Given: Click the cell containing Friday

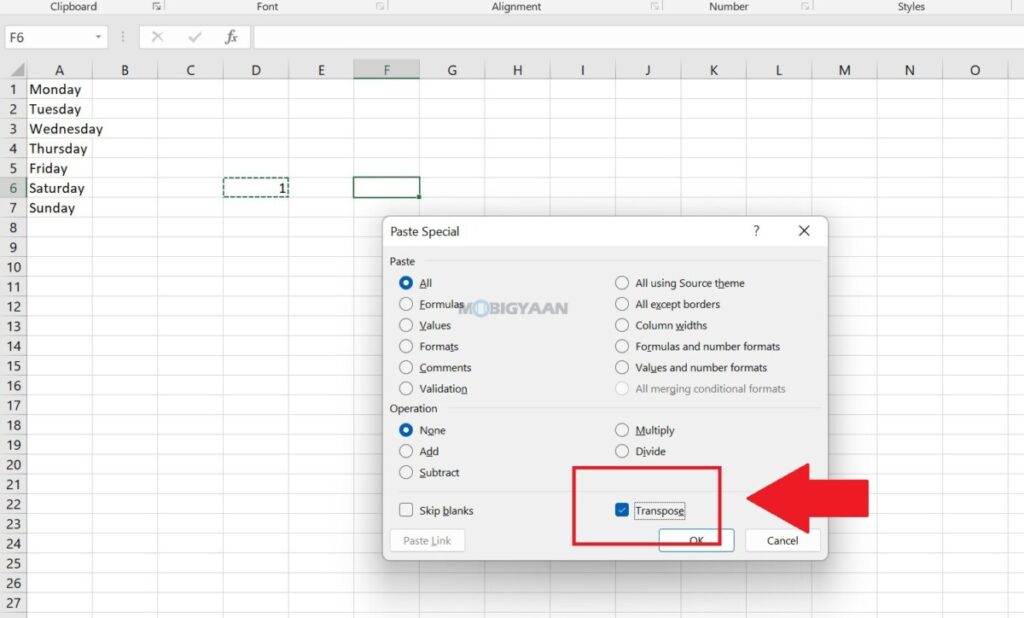Looking at the screenshot, I should point(59,169).
